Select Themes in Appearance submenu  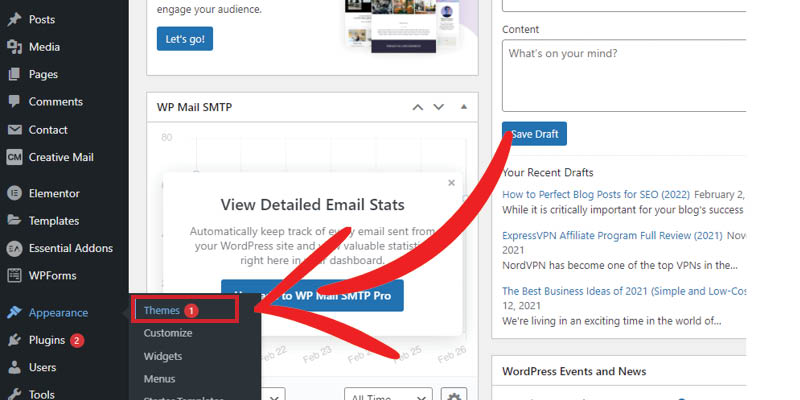pos(162,310)
